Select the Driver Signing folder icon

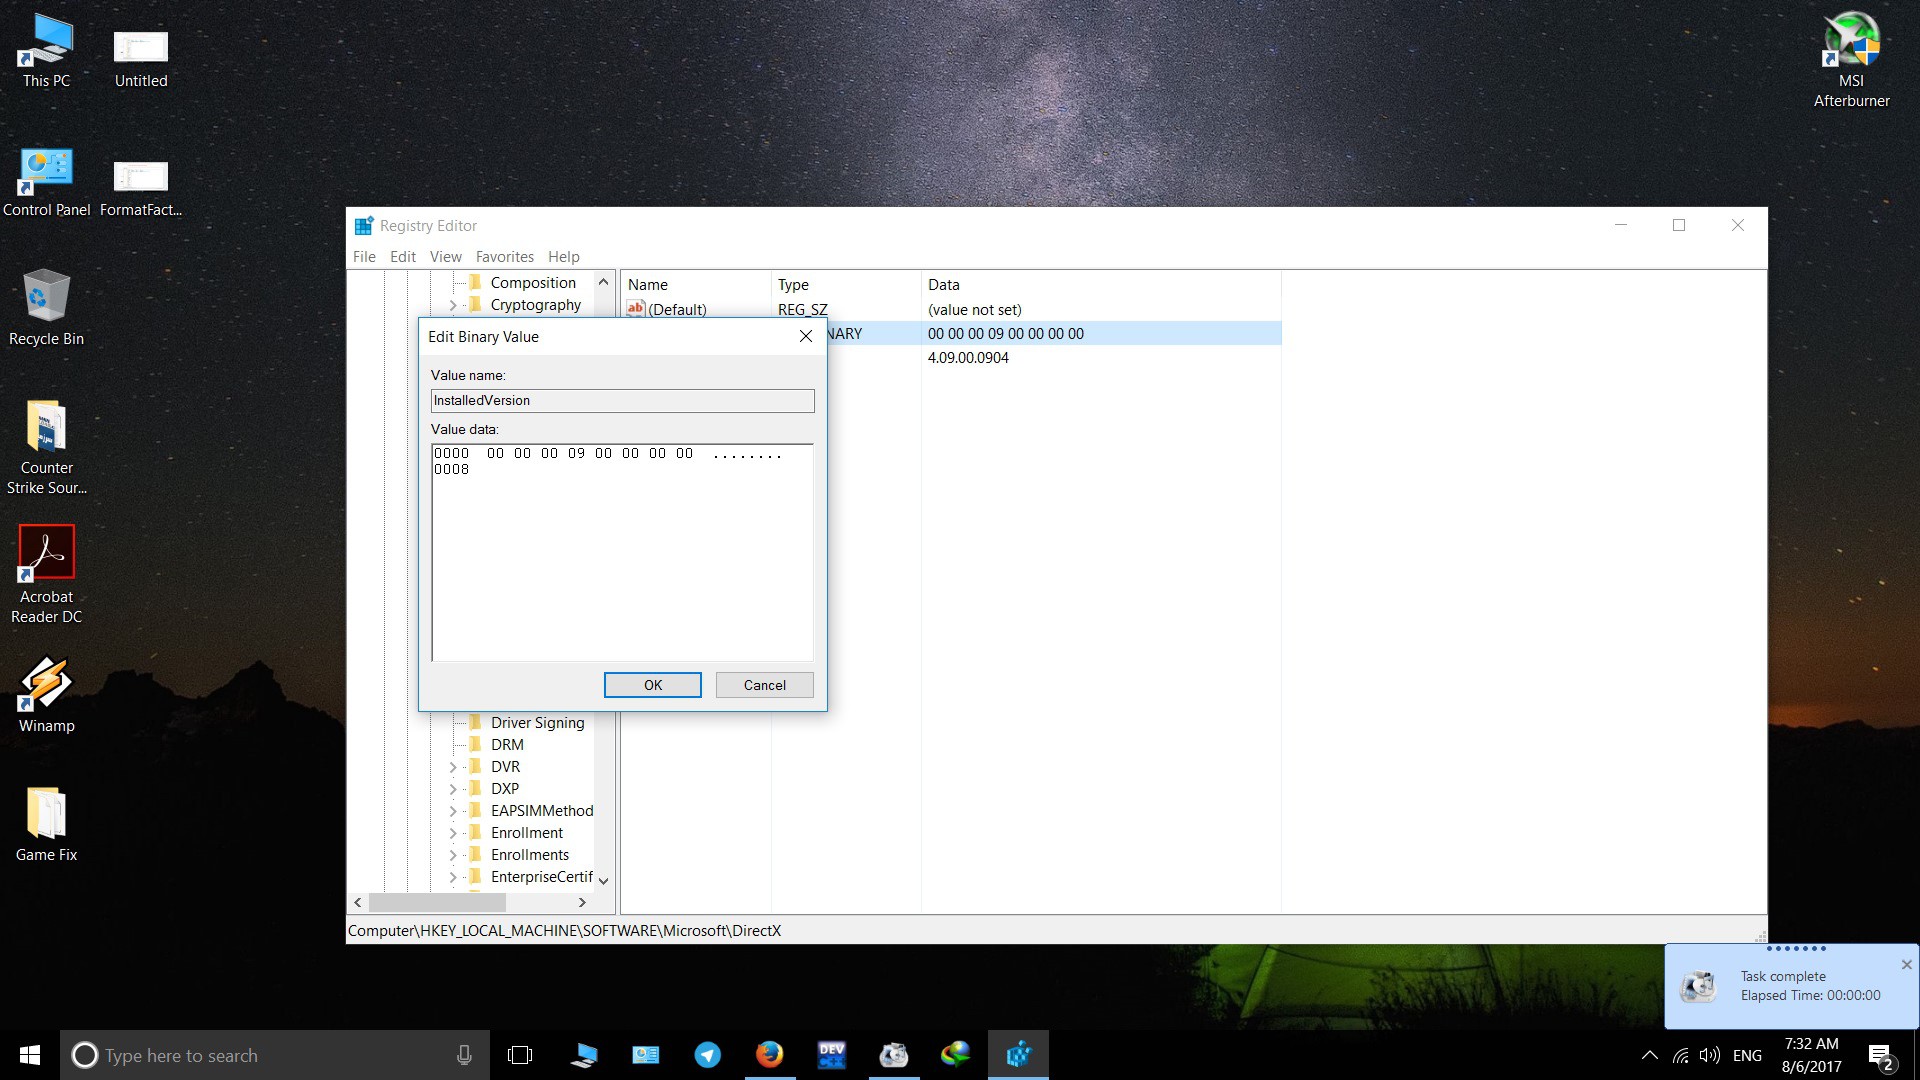pyautogui.click(x=476, y=723)
